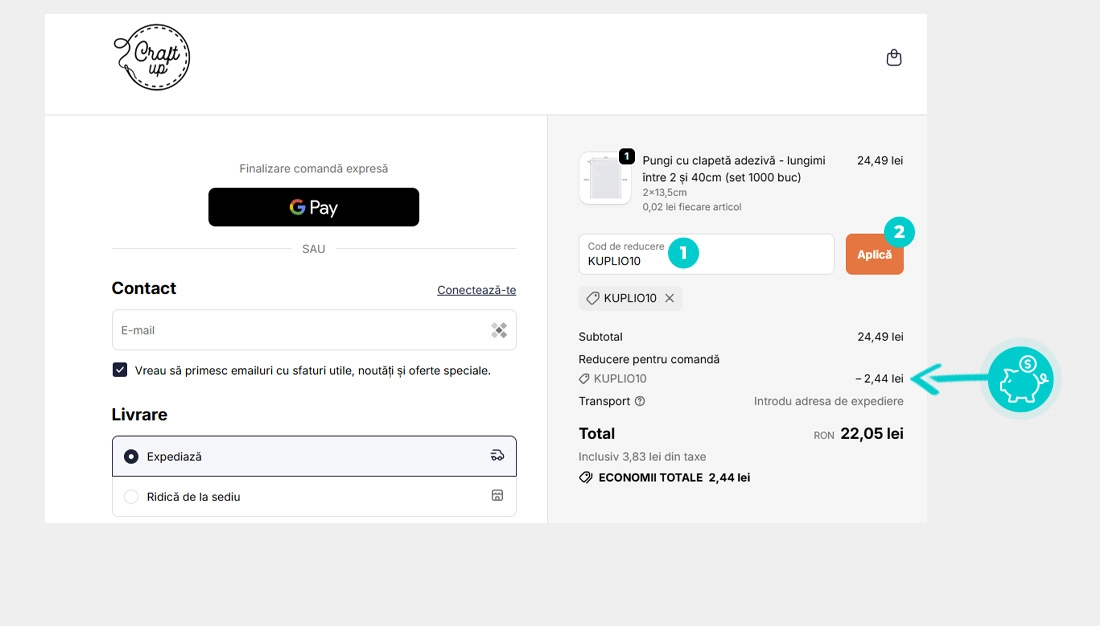Pay with Google Pay express button
The width and height of the screenshot is (1100, 626).
click(x=314, y=207)
